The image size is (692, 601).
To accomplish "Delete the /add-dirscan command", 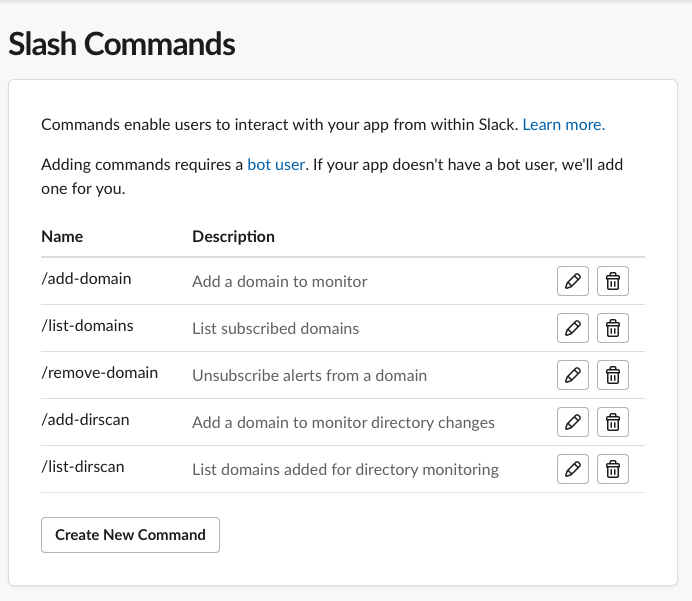I will pos(613,422).
